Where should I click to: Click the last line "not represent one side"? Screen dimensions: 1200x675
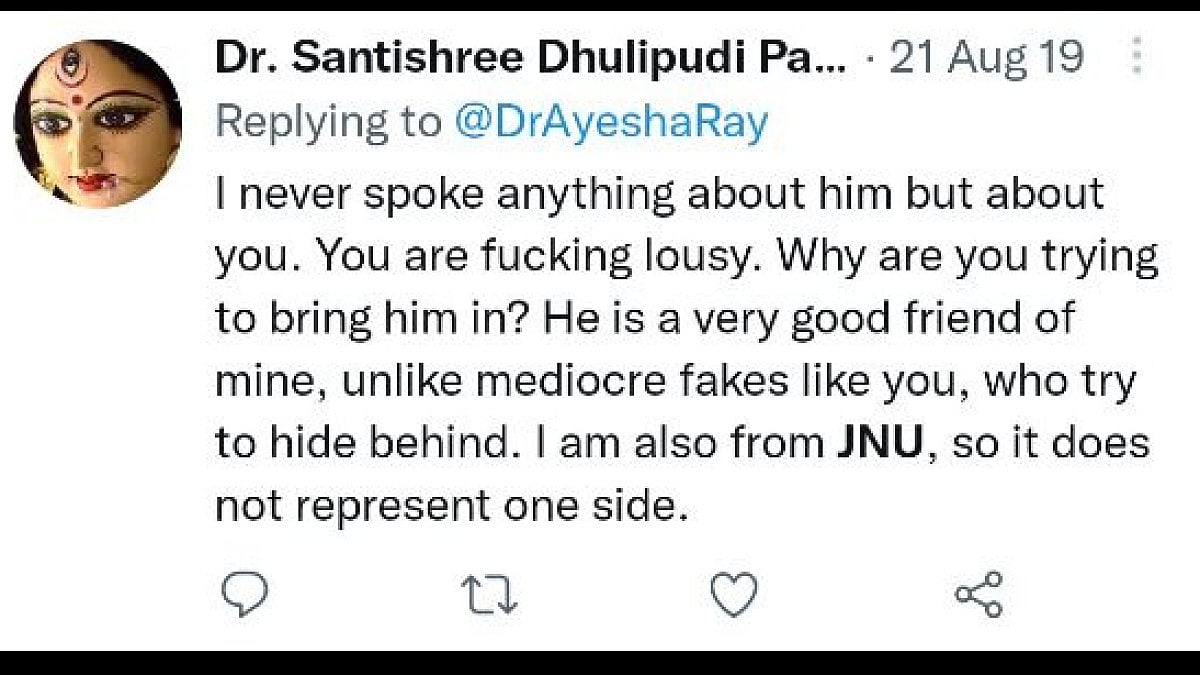pos(452,506)
